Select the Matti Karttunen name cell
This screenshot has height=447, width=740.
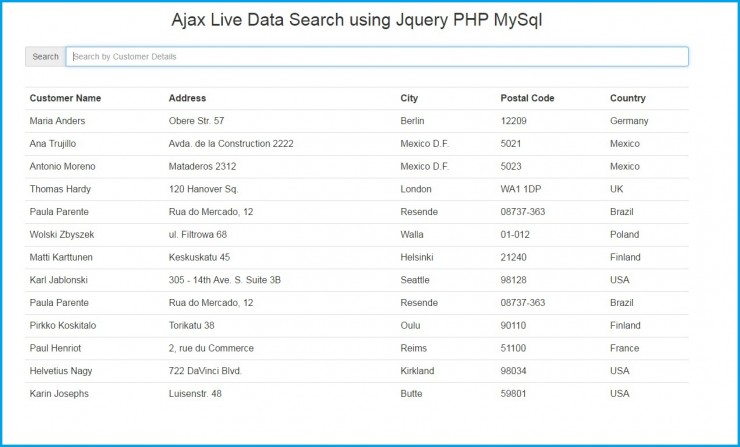(61, 257)
